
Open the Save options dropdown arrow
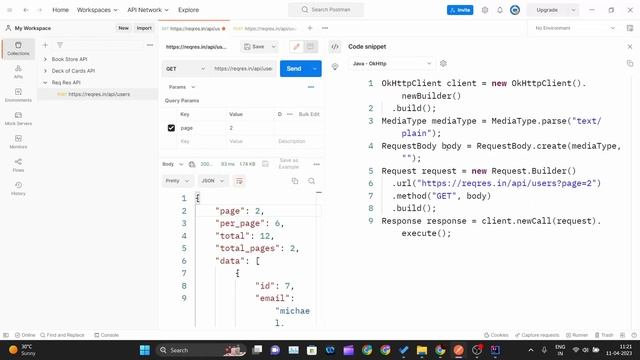tap(273, 47)
